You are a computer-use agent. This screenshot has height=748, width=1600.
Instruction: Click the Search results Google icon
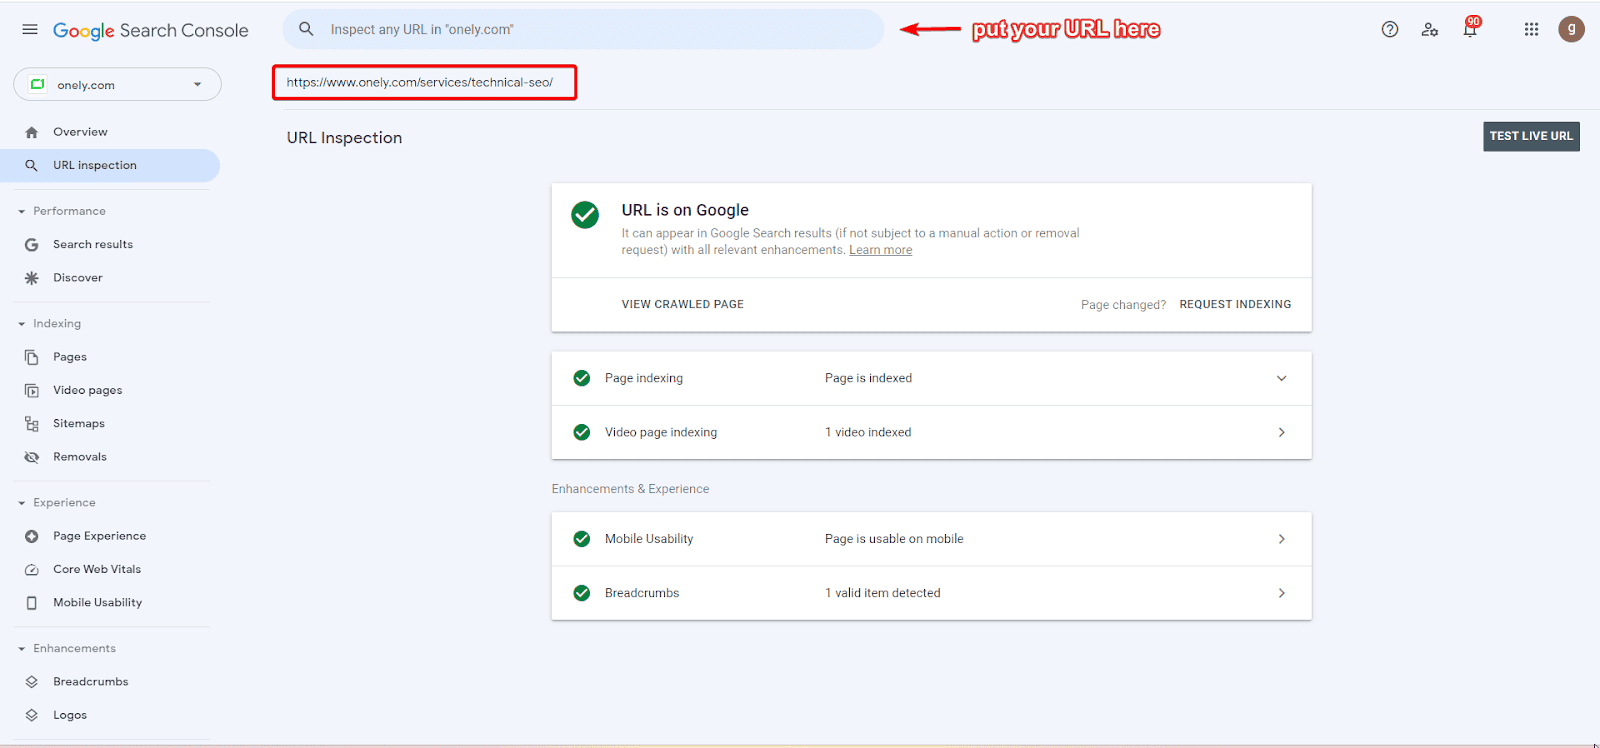pos(32,244)
